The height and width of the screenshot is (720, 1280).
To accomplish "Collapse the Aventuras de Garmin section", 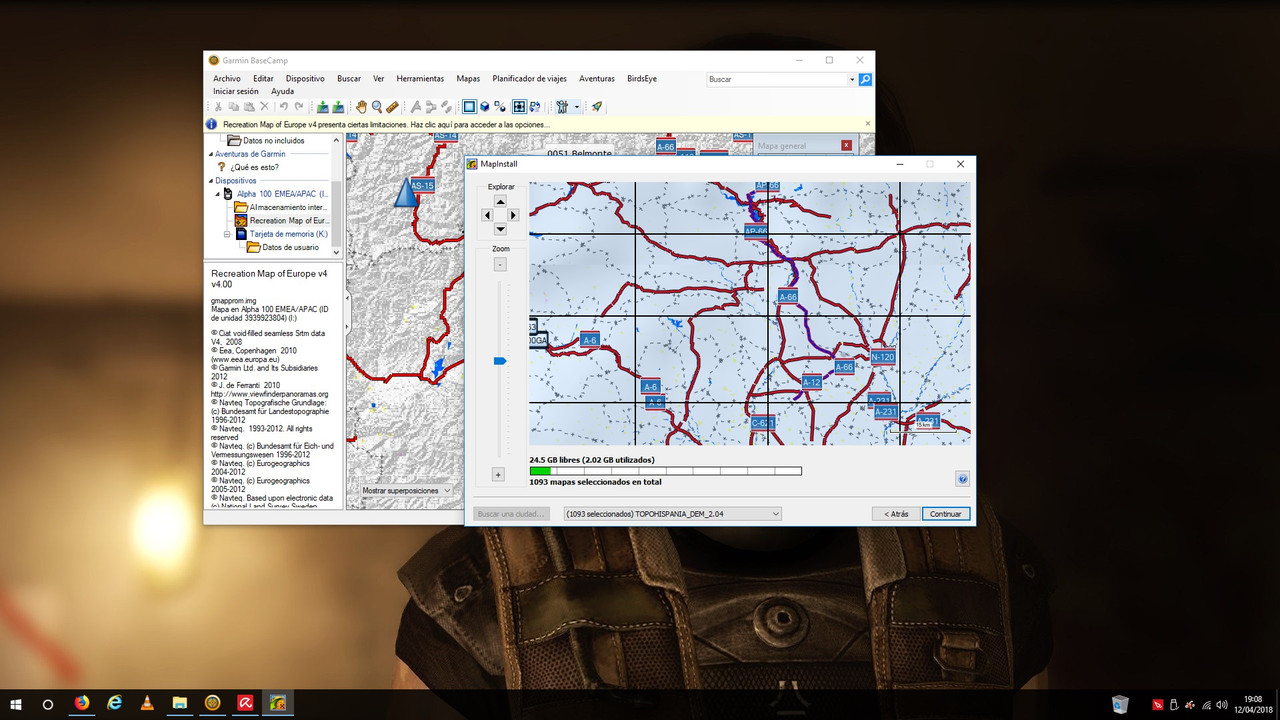I will tap(210, 154).
